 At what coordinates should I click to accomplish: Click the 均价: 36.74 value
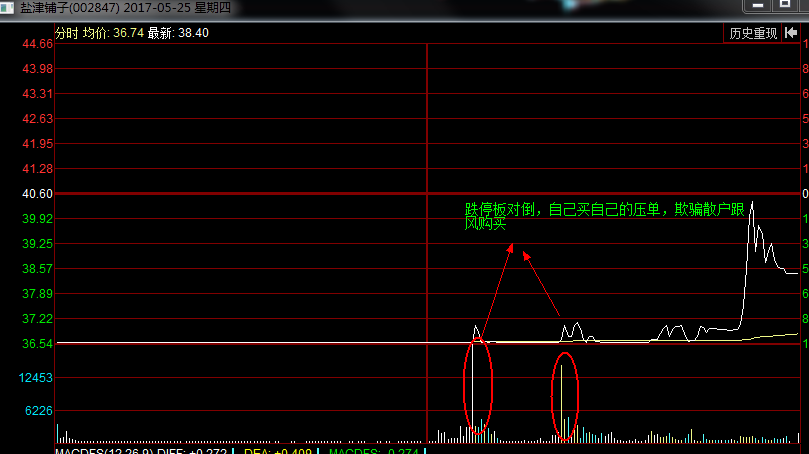[x=114, y=33]
